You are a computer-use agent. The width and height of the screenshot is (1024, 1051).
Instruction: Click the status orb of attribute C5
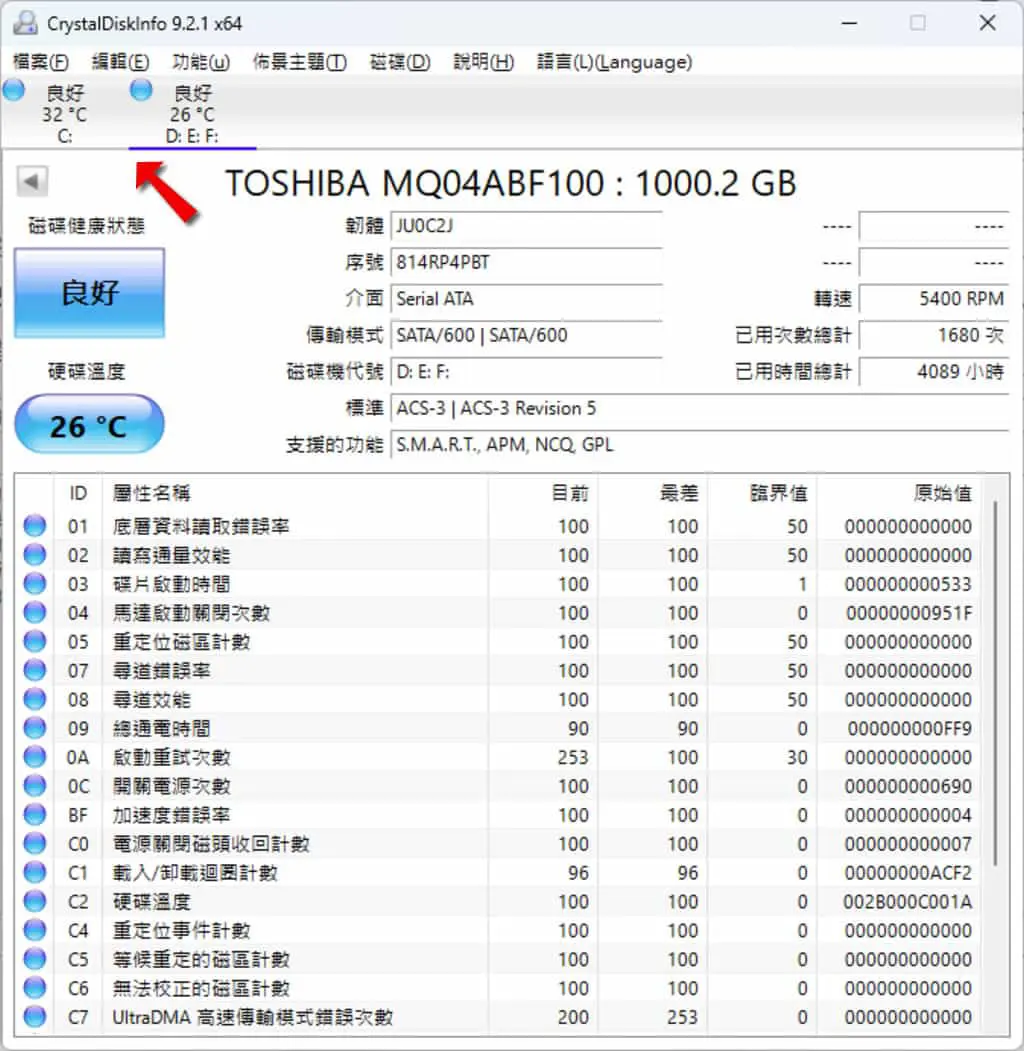coord(35,959)
